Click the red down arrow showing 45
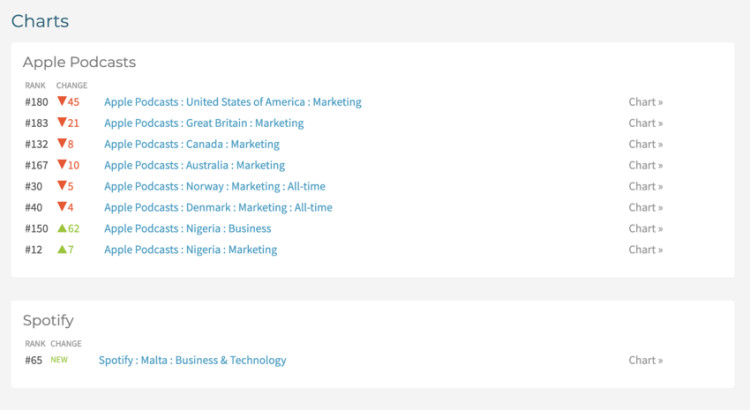The width and height of the screenshot is (750, 410). 62,101
